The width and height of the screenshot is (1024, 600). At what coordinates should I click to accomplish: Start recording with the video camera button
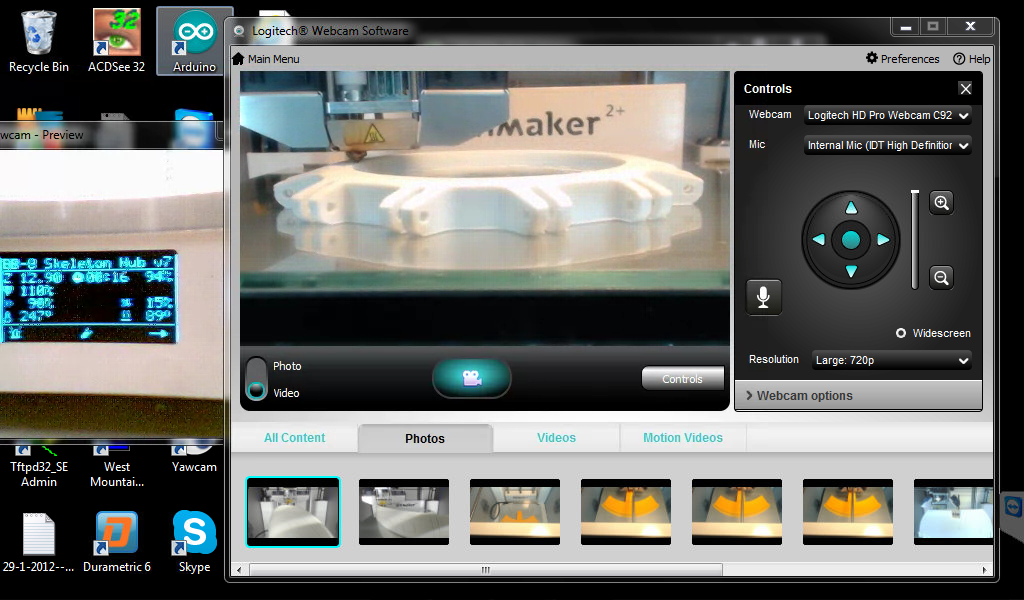pyautogui.click(x=472, y=378)
